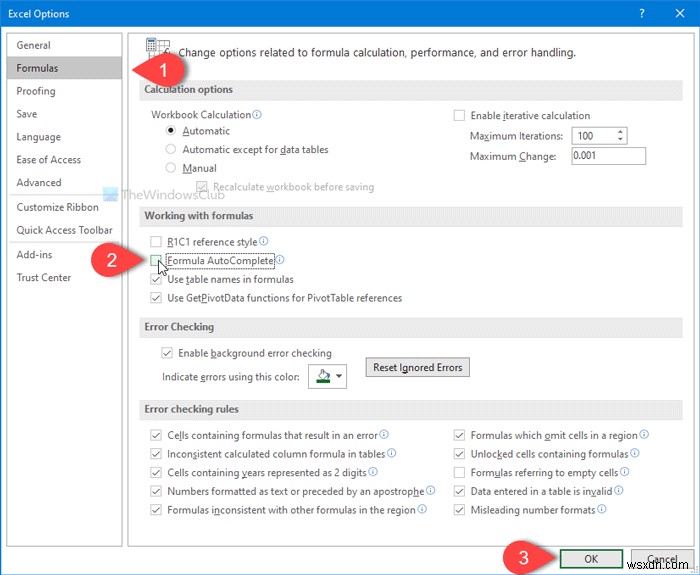Viewport: 700px width, 575px height.
Task: Info icon for Misleading number formats
Action: click(602, 509)
